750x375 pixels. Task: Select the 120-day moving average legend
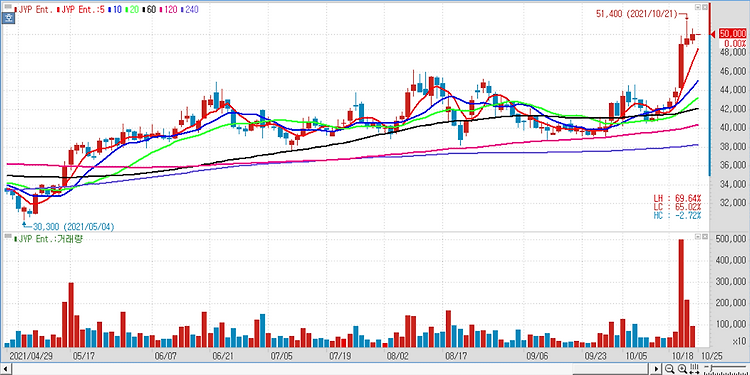pyautogui.click(x=168, y=9)
